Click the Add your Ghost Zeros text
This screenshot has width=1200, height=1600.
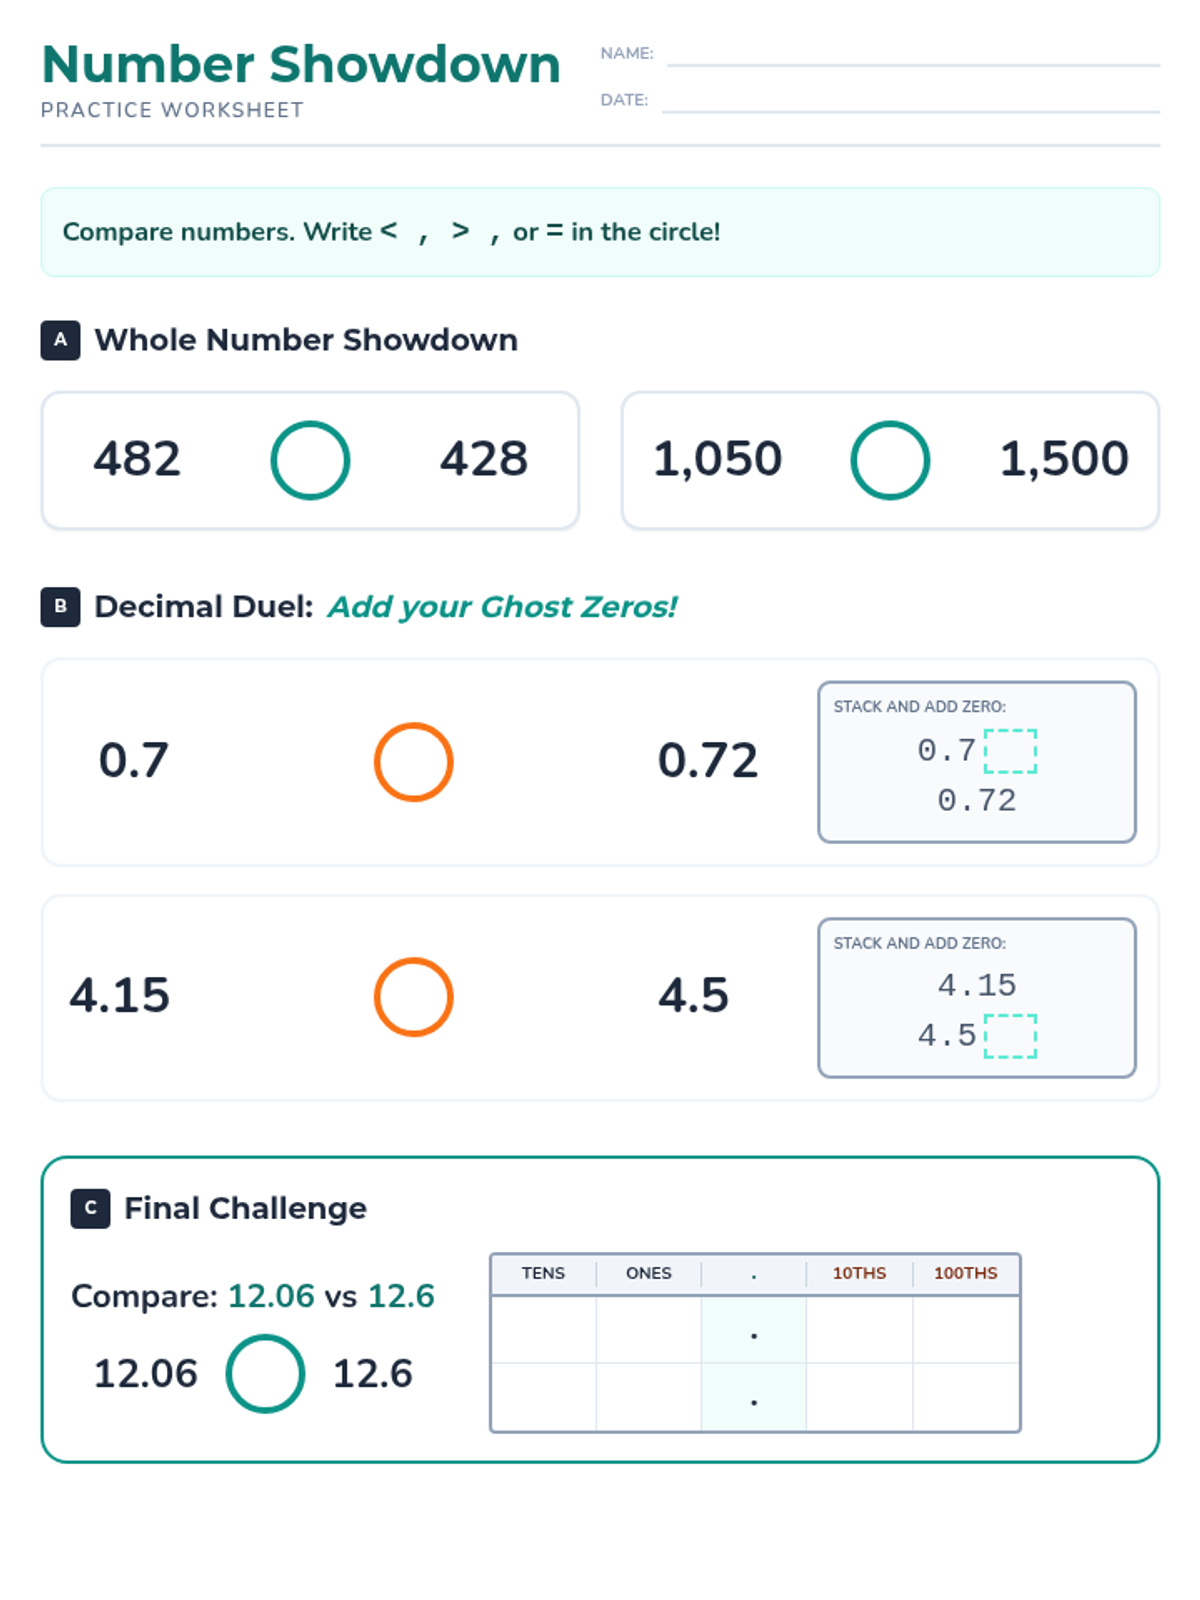coord(502,607)
